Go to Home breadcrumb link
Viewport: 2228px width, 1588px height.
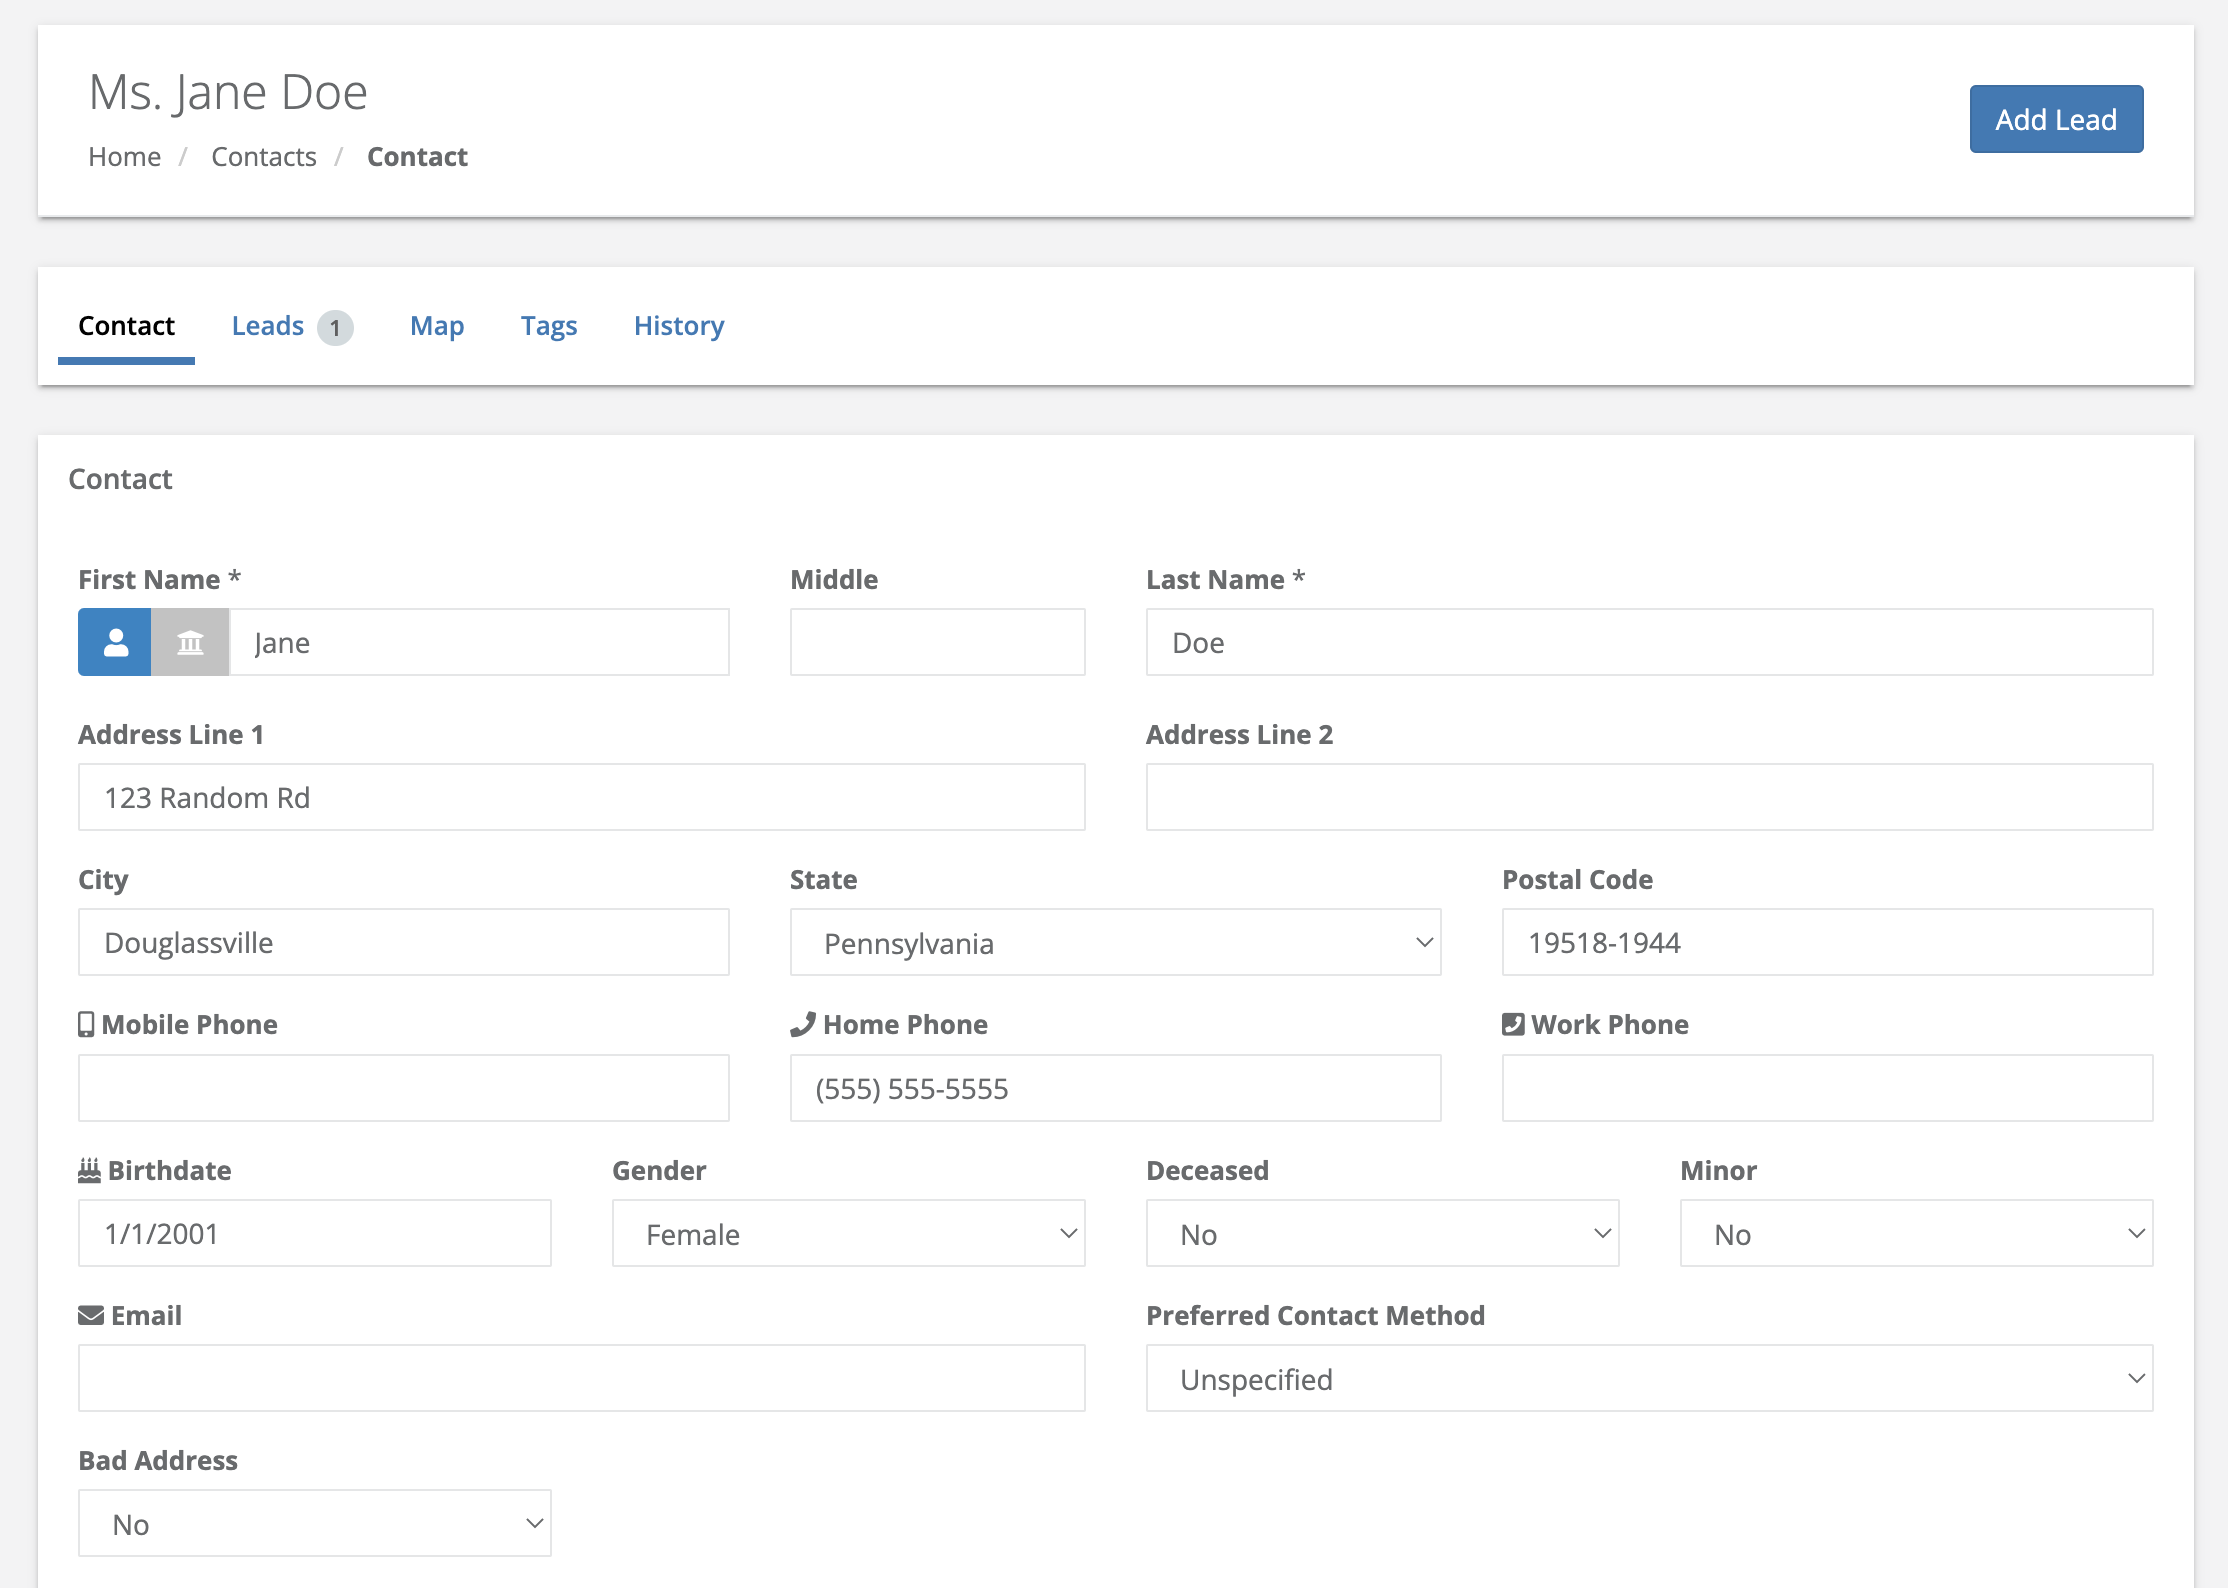(x=125, y=157)
